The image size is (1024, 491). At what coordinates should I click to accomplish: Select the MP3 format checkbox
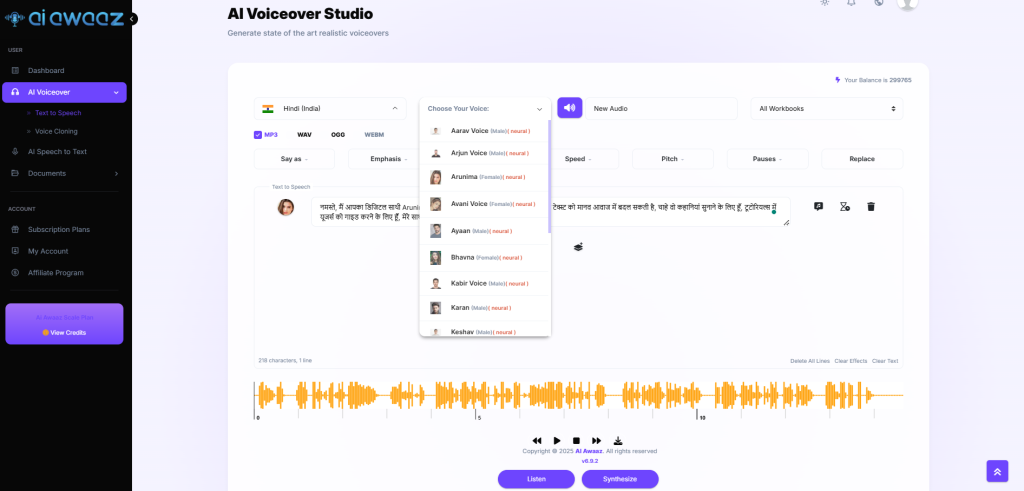tap(258, 134)
